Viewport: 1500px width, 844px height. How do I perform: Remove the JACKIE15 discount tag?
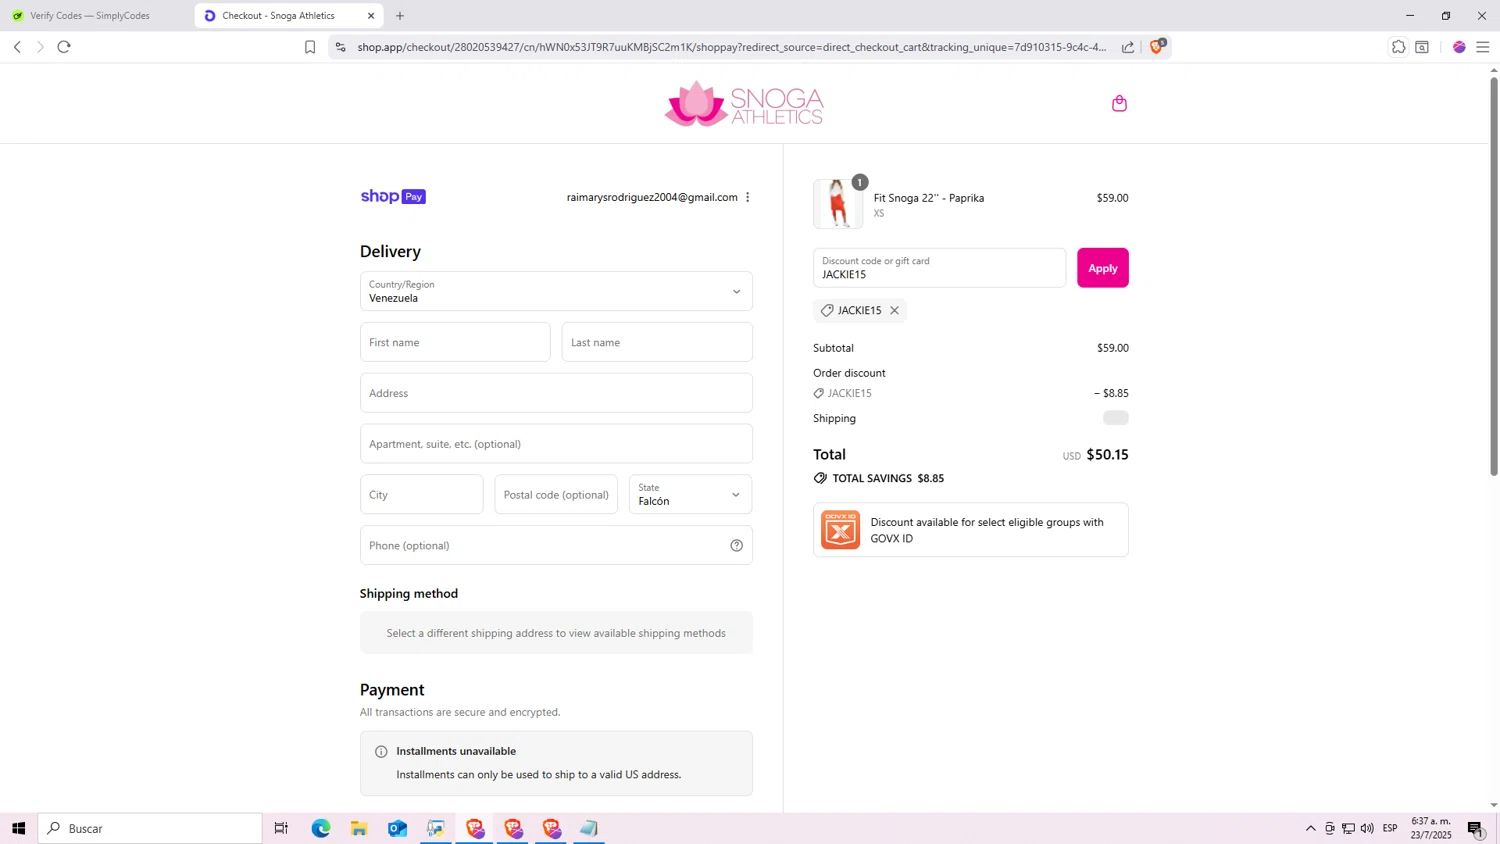click(x=895, y=310)
